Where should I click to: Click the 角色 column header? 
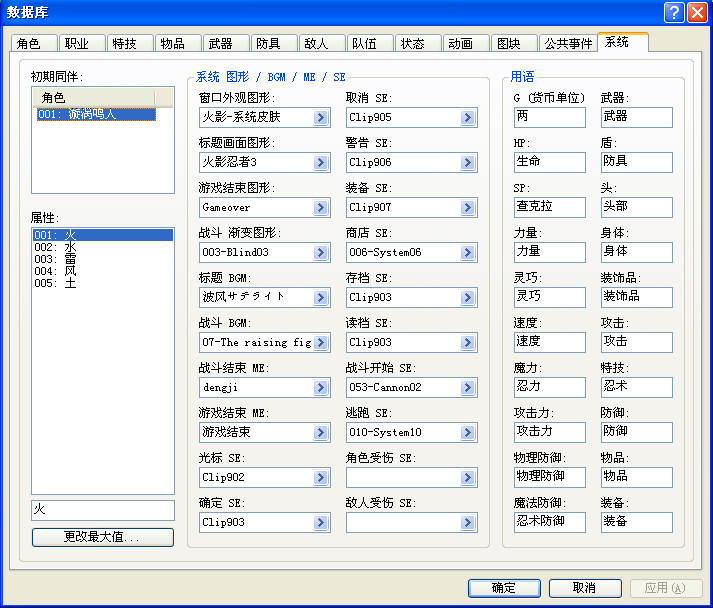[x=94, y=97]
